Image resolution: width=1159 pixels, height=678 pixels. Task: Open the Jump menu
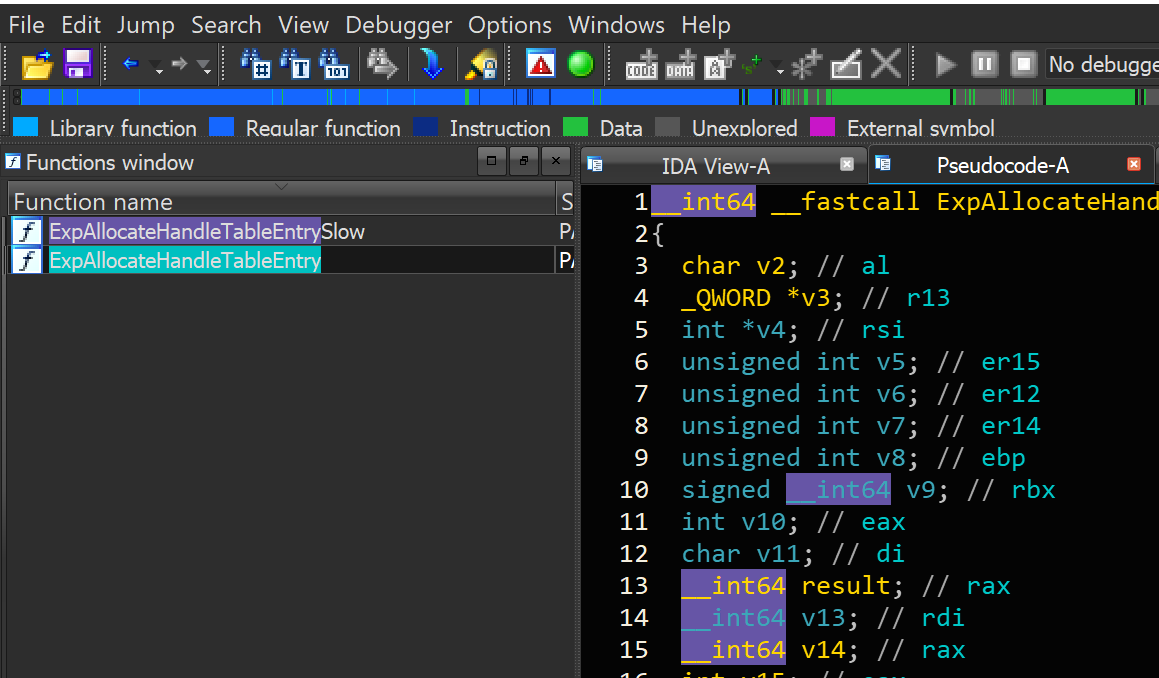(146, 25)
